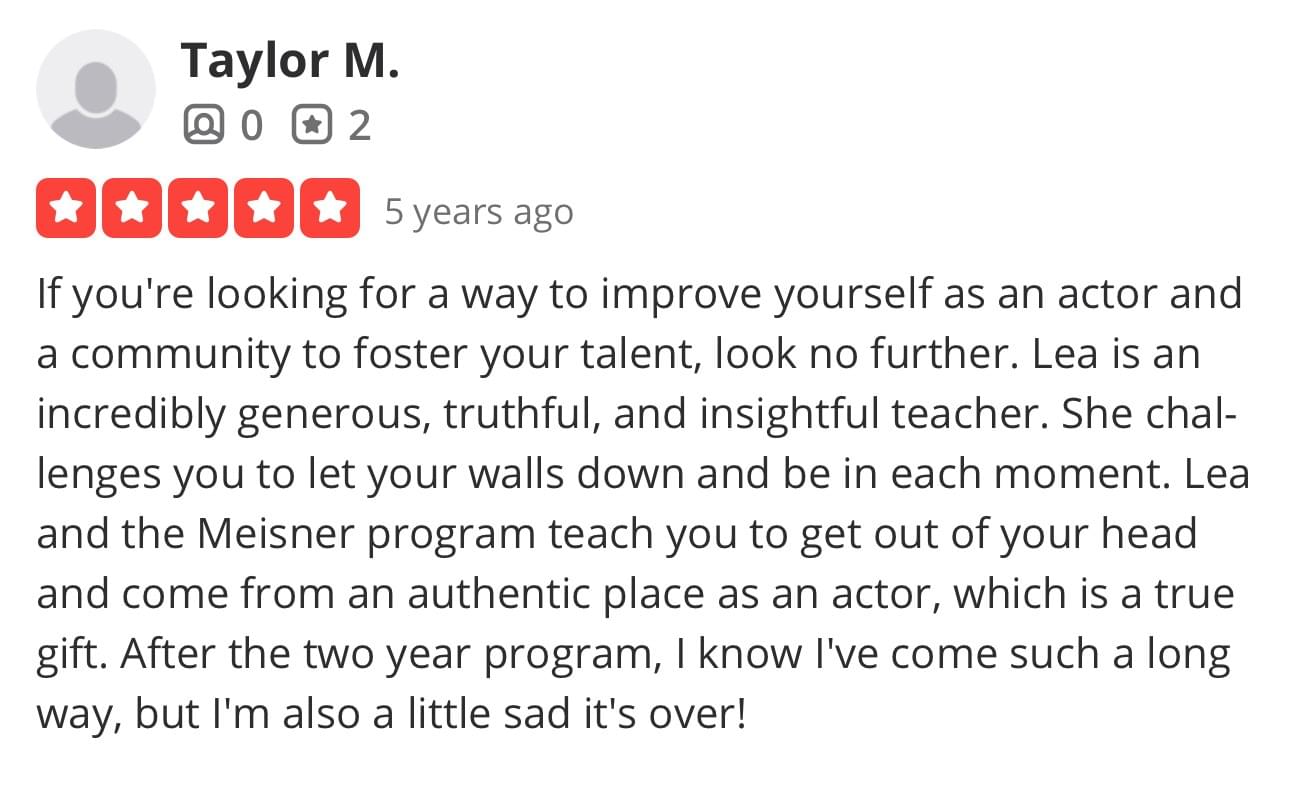Select the second red rating star
Viewport: 1290px width, 800px height.
tap(131, 209)
